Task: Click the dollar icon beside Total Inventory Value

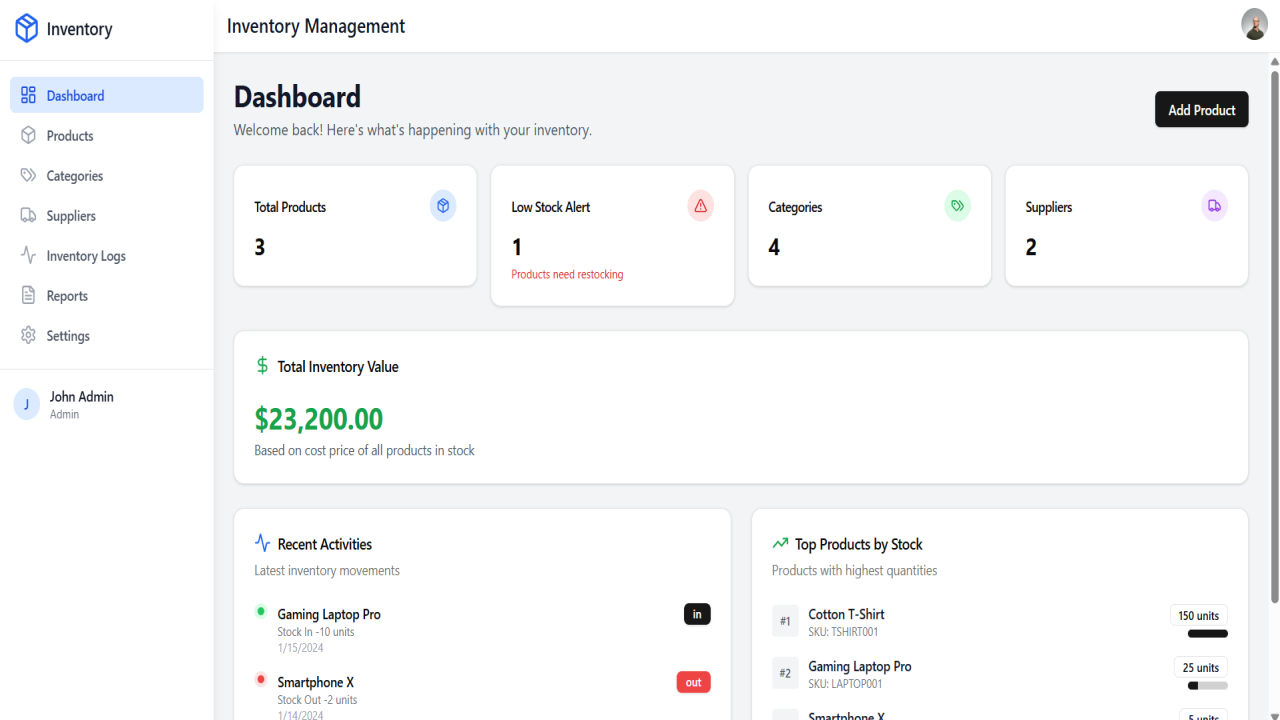Action: pos(261,366)
